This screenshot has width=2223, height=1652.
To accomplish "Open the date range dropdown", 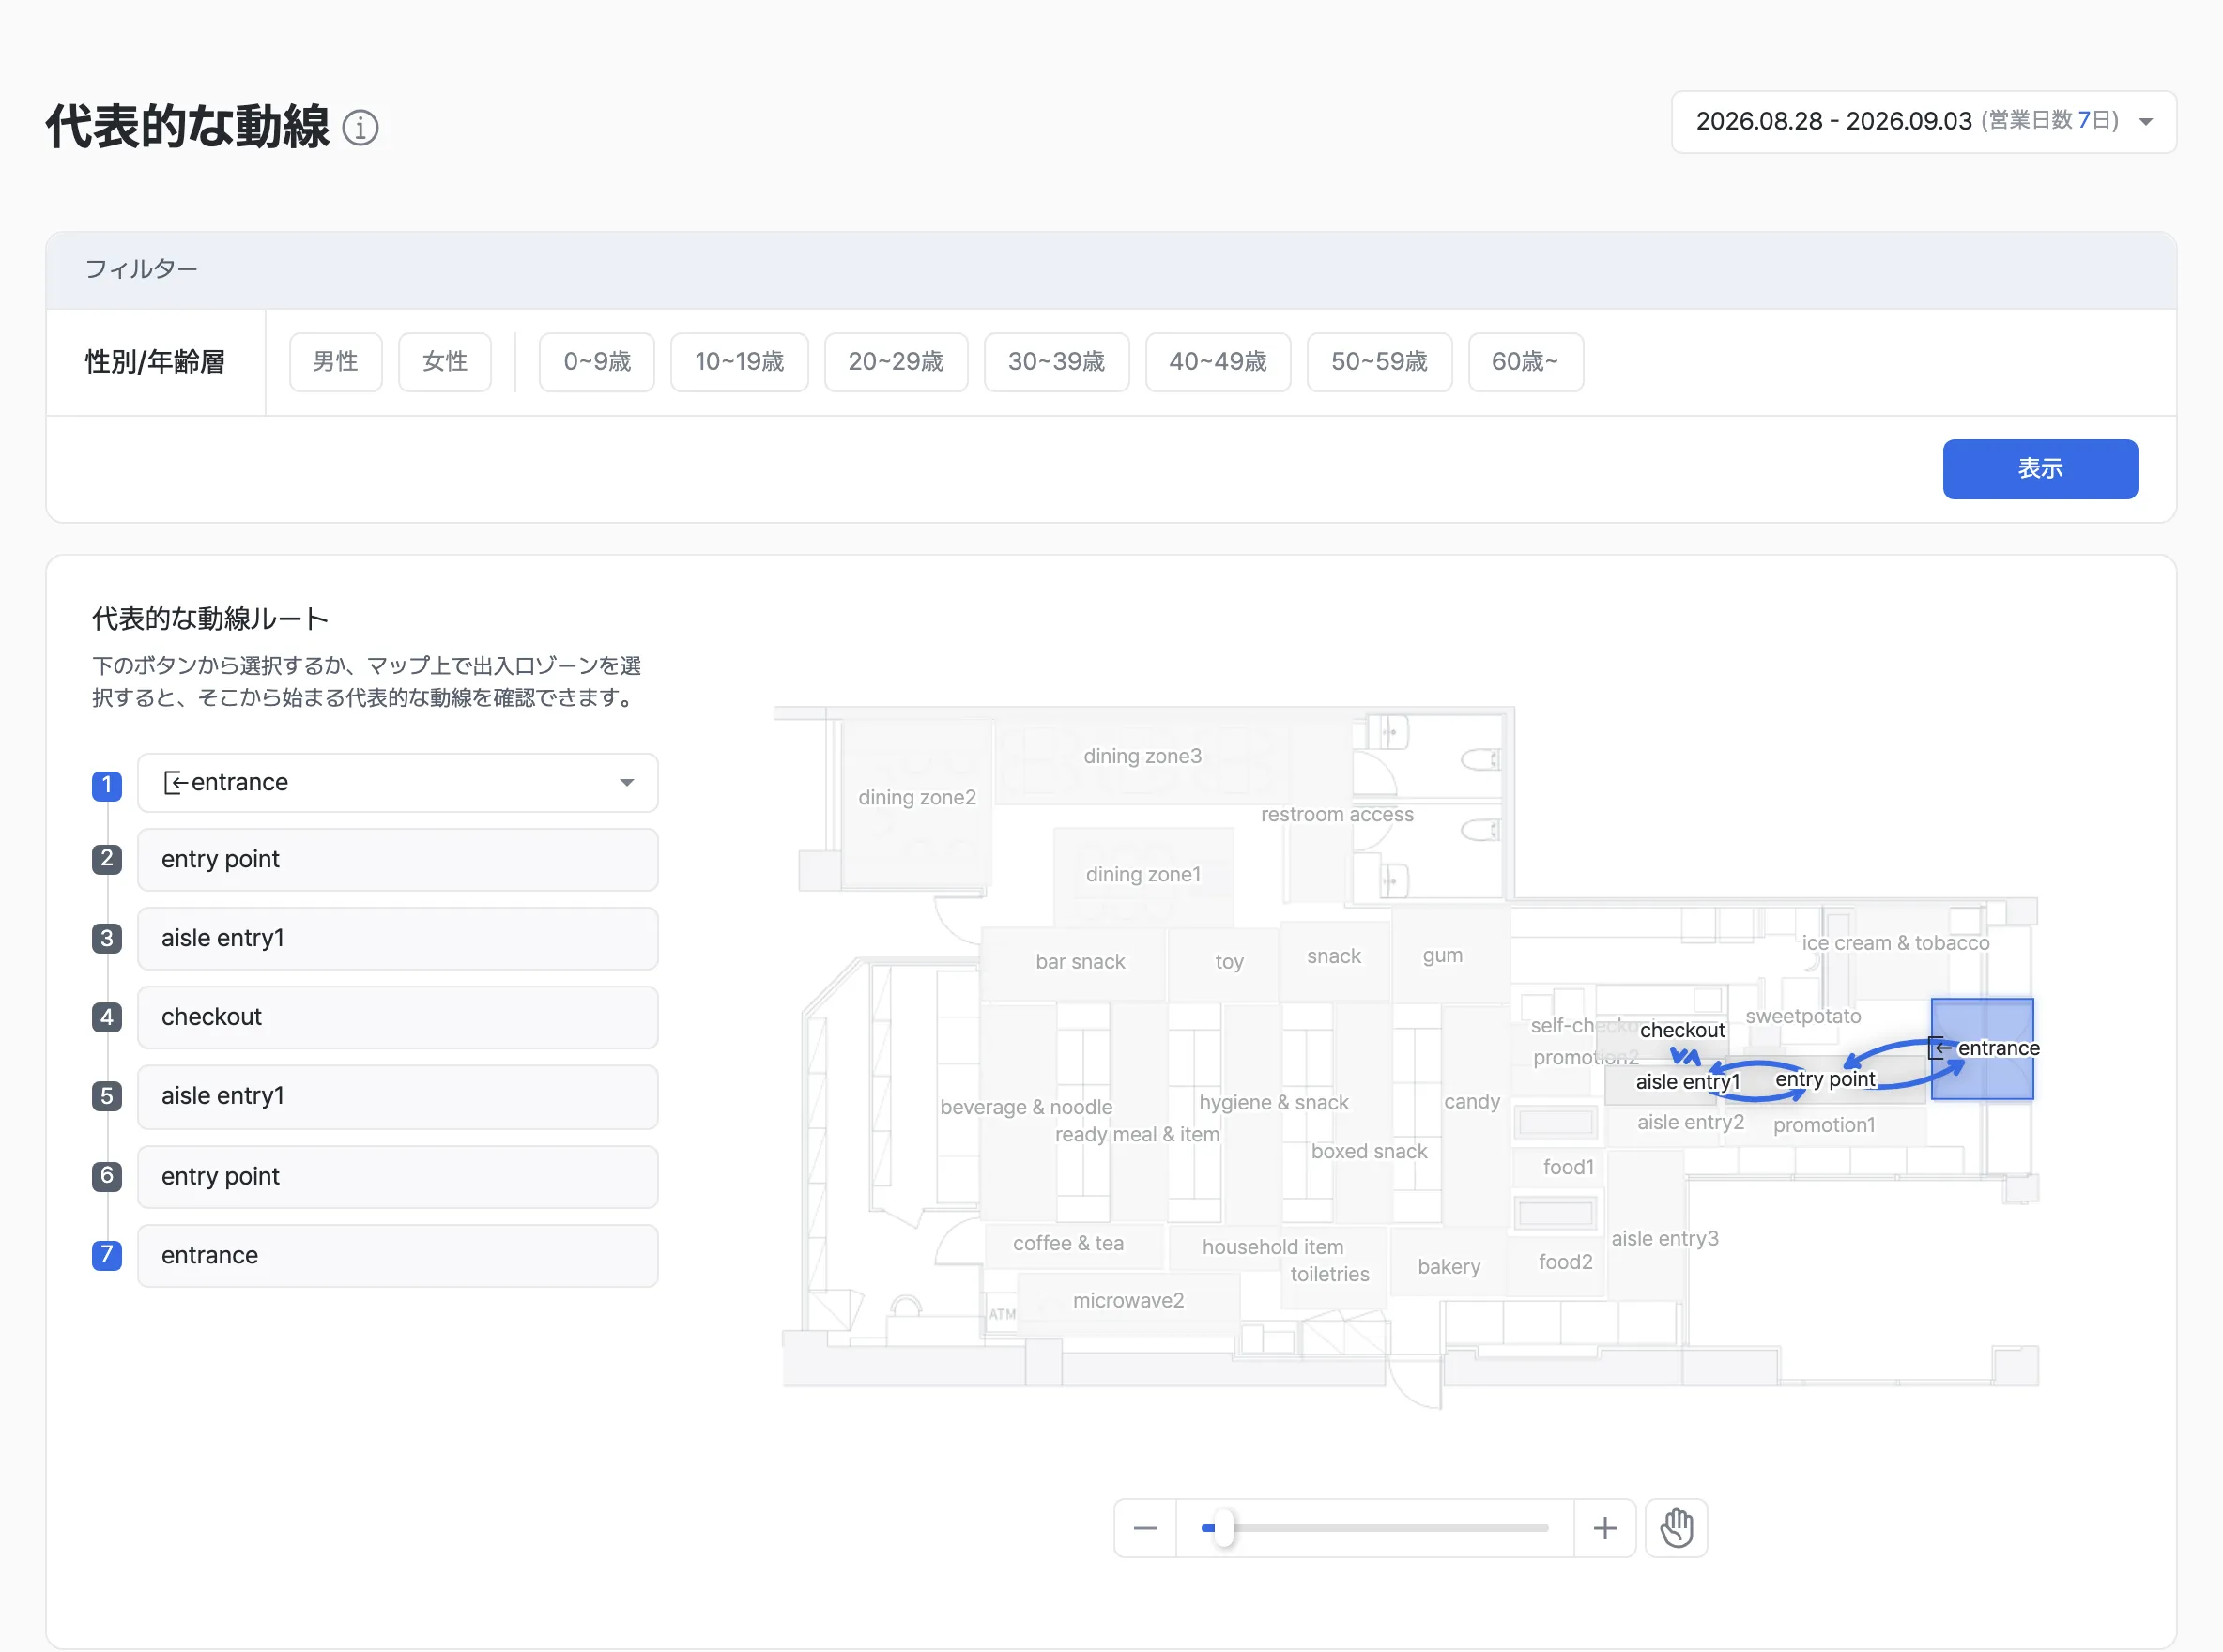I will [1923, 121].
